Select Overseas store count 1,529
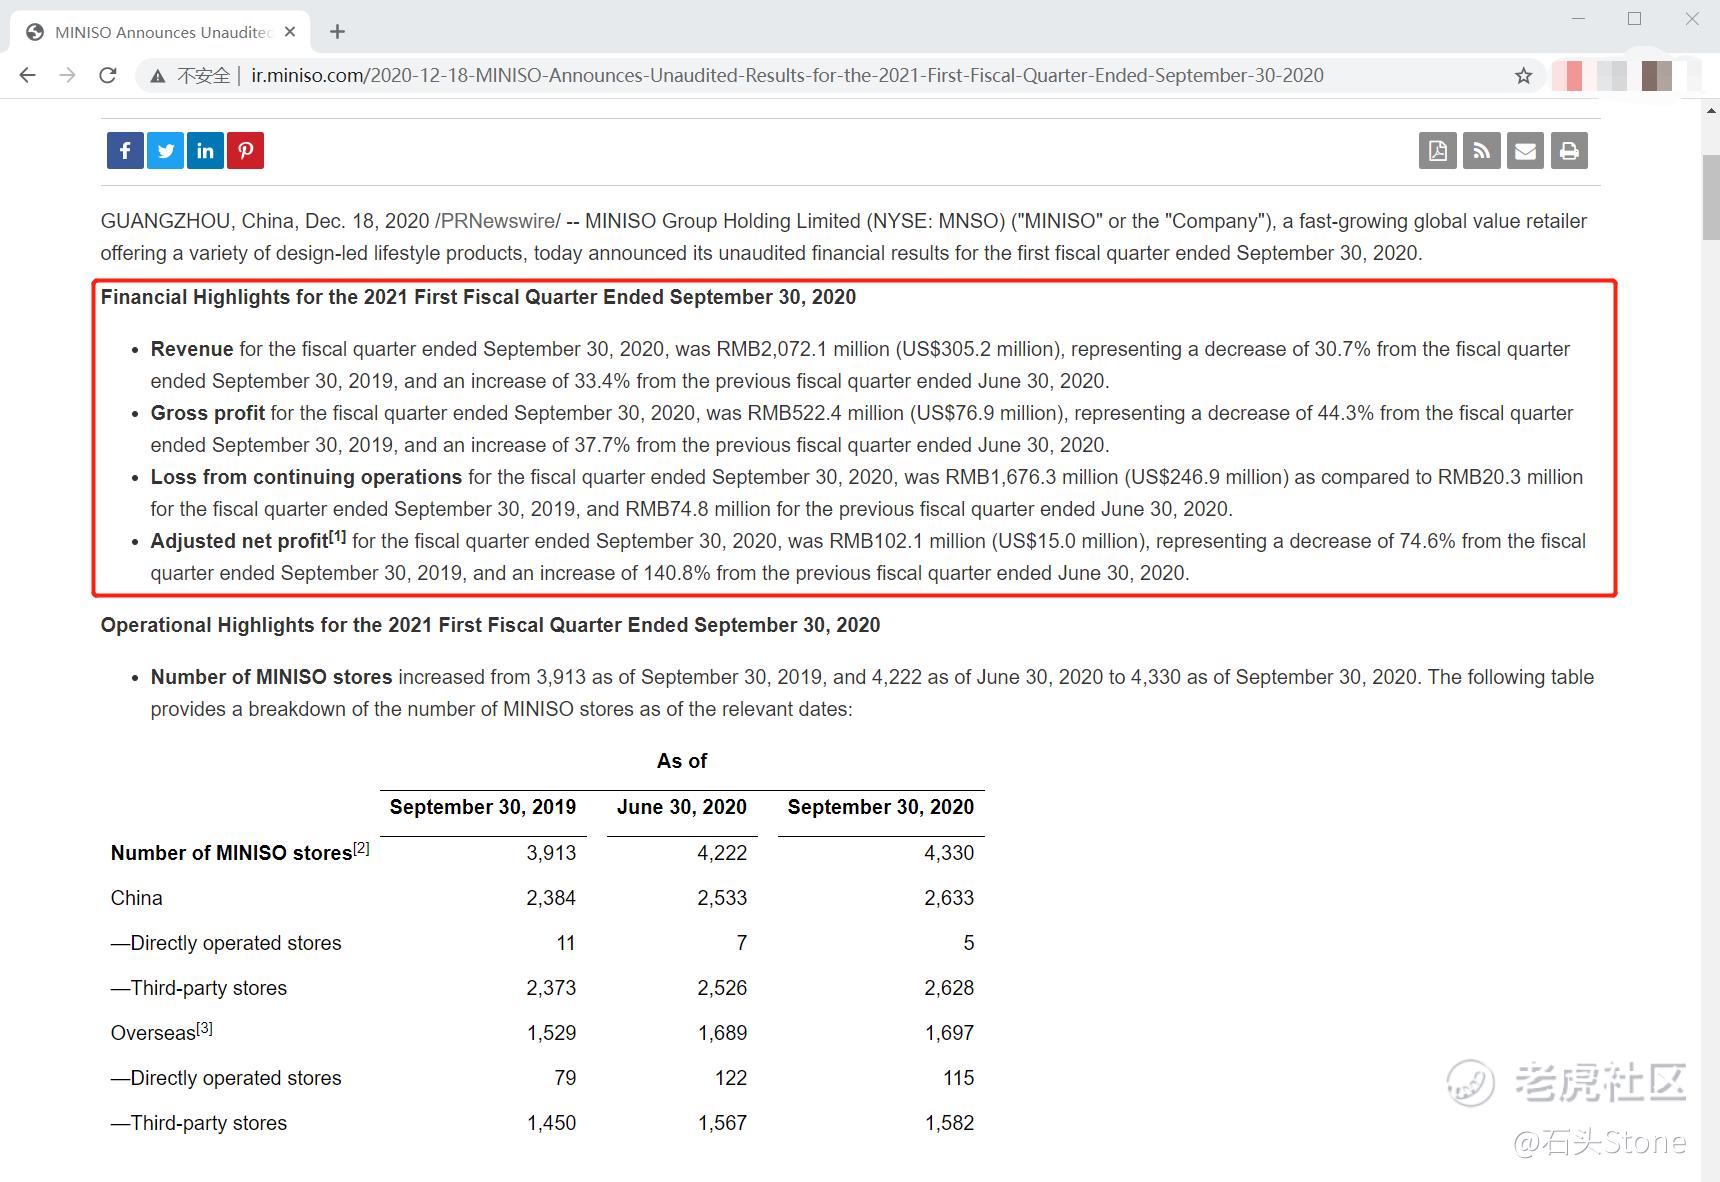Viewport: 1720px width, 1182px height. 551,1033
